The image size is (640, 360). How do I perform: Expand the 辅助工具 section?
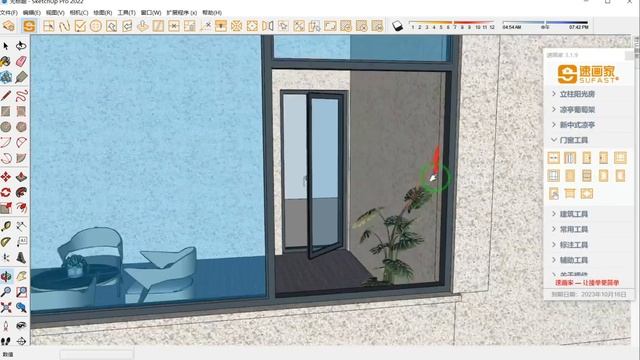[x=569, y=260]
